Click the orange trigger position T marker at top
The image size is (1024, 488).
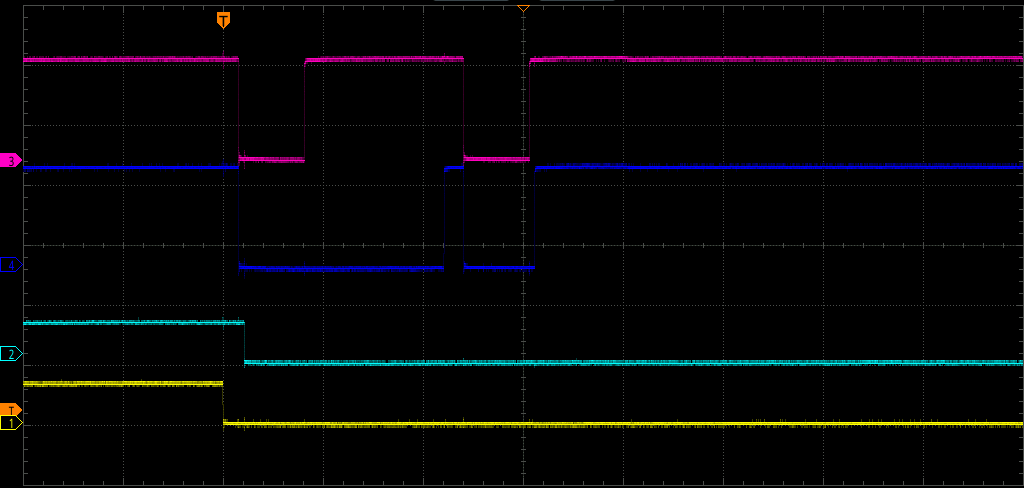click(x=223, y=20)
